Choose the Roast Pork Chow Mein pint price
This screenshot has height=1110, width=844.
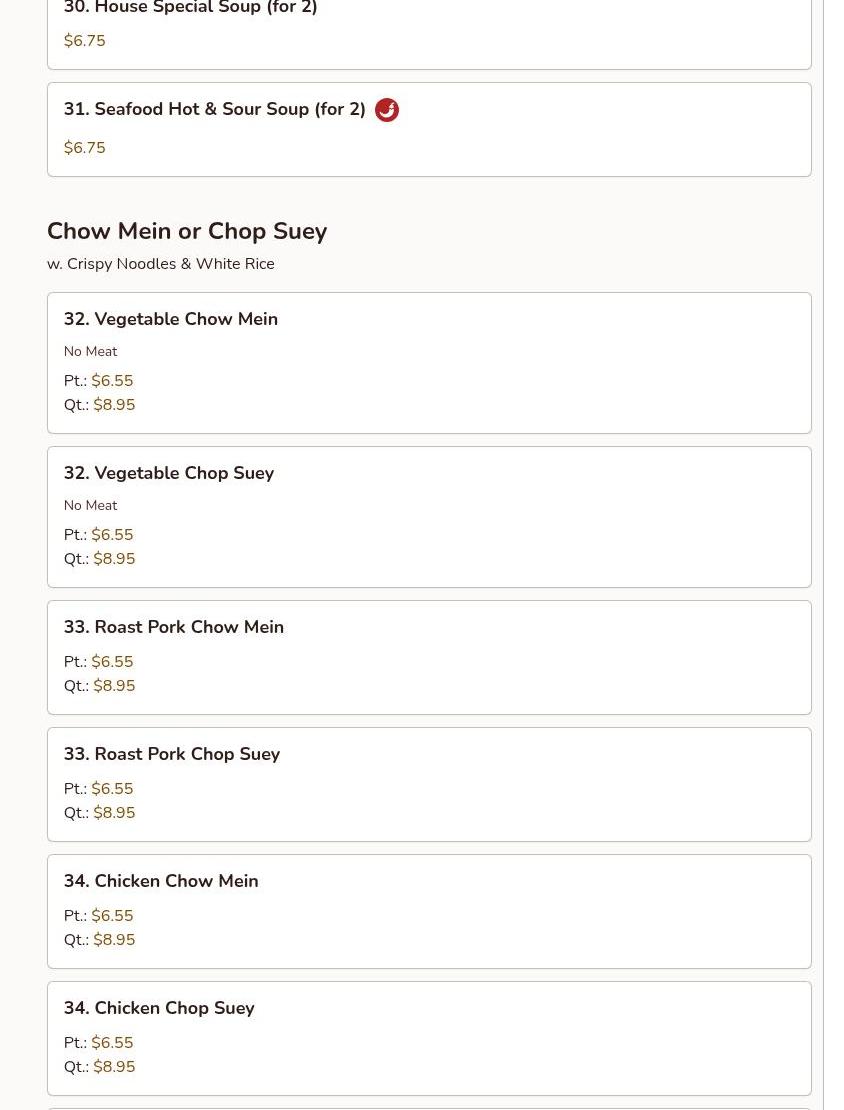point(112,662)
